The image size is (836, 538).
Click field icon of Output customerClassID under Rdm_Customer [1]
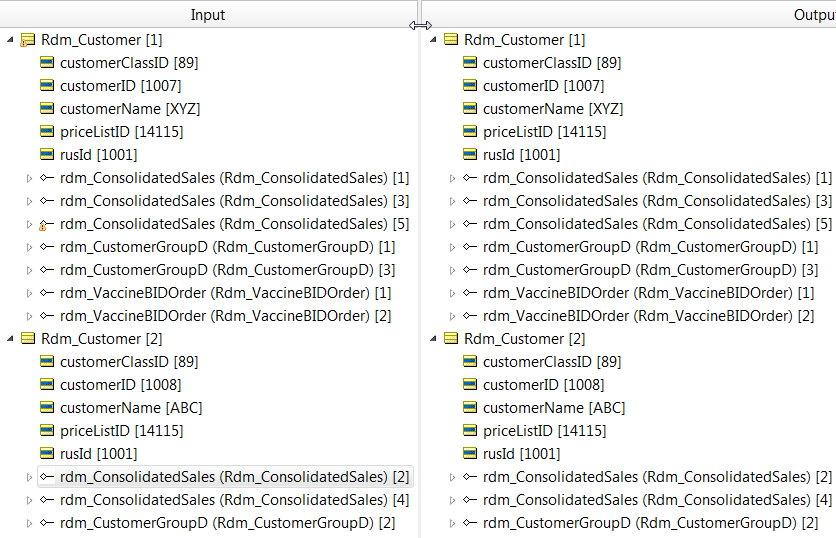tap(470, 62)
